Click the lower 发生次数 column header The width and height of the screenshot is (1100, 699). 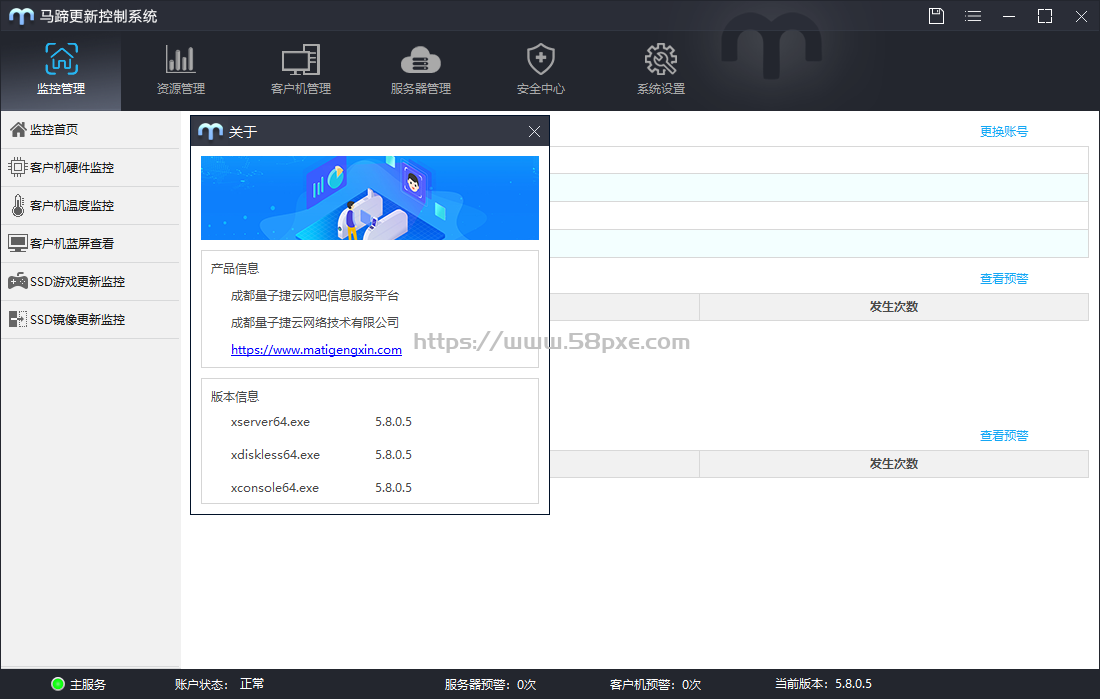click(894, 464)
